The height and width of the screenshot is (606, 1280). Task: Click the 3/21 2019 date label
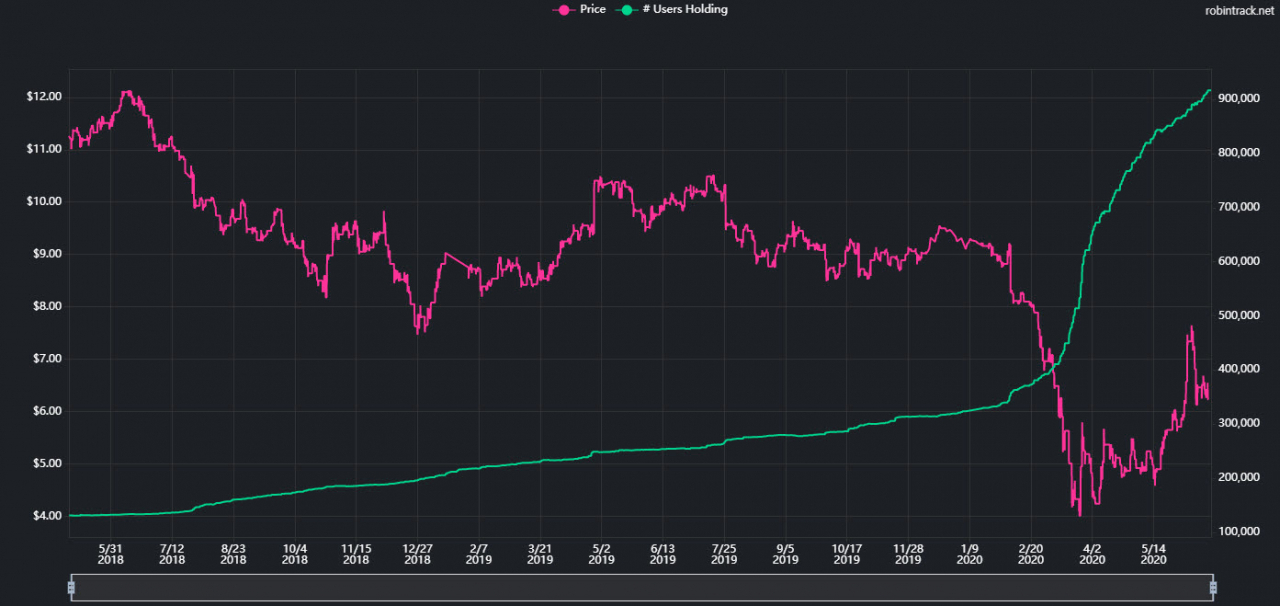pos(540,554)
